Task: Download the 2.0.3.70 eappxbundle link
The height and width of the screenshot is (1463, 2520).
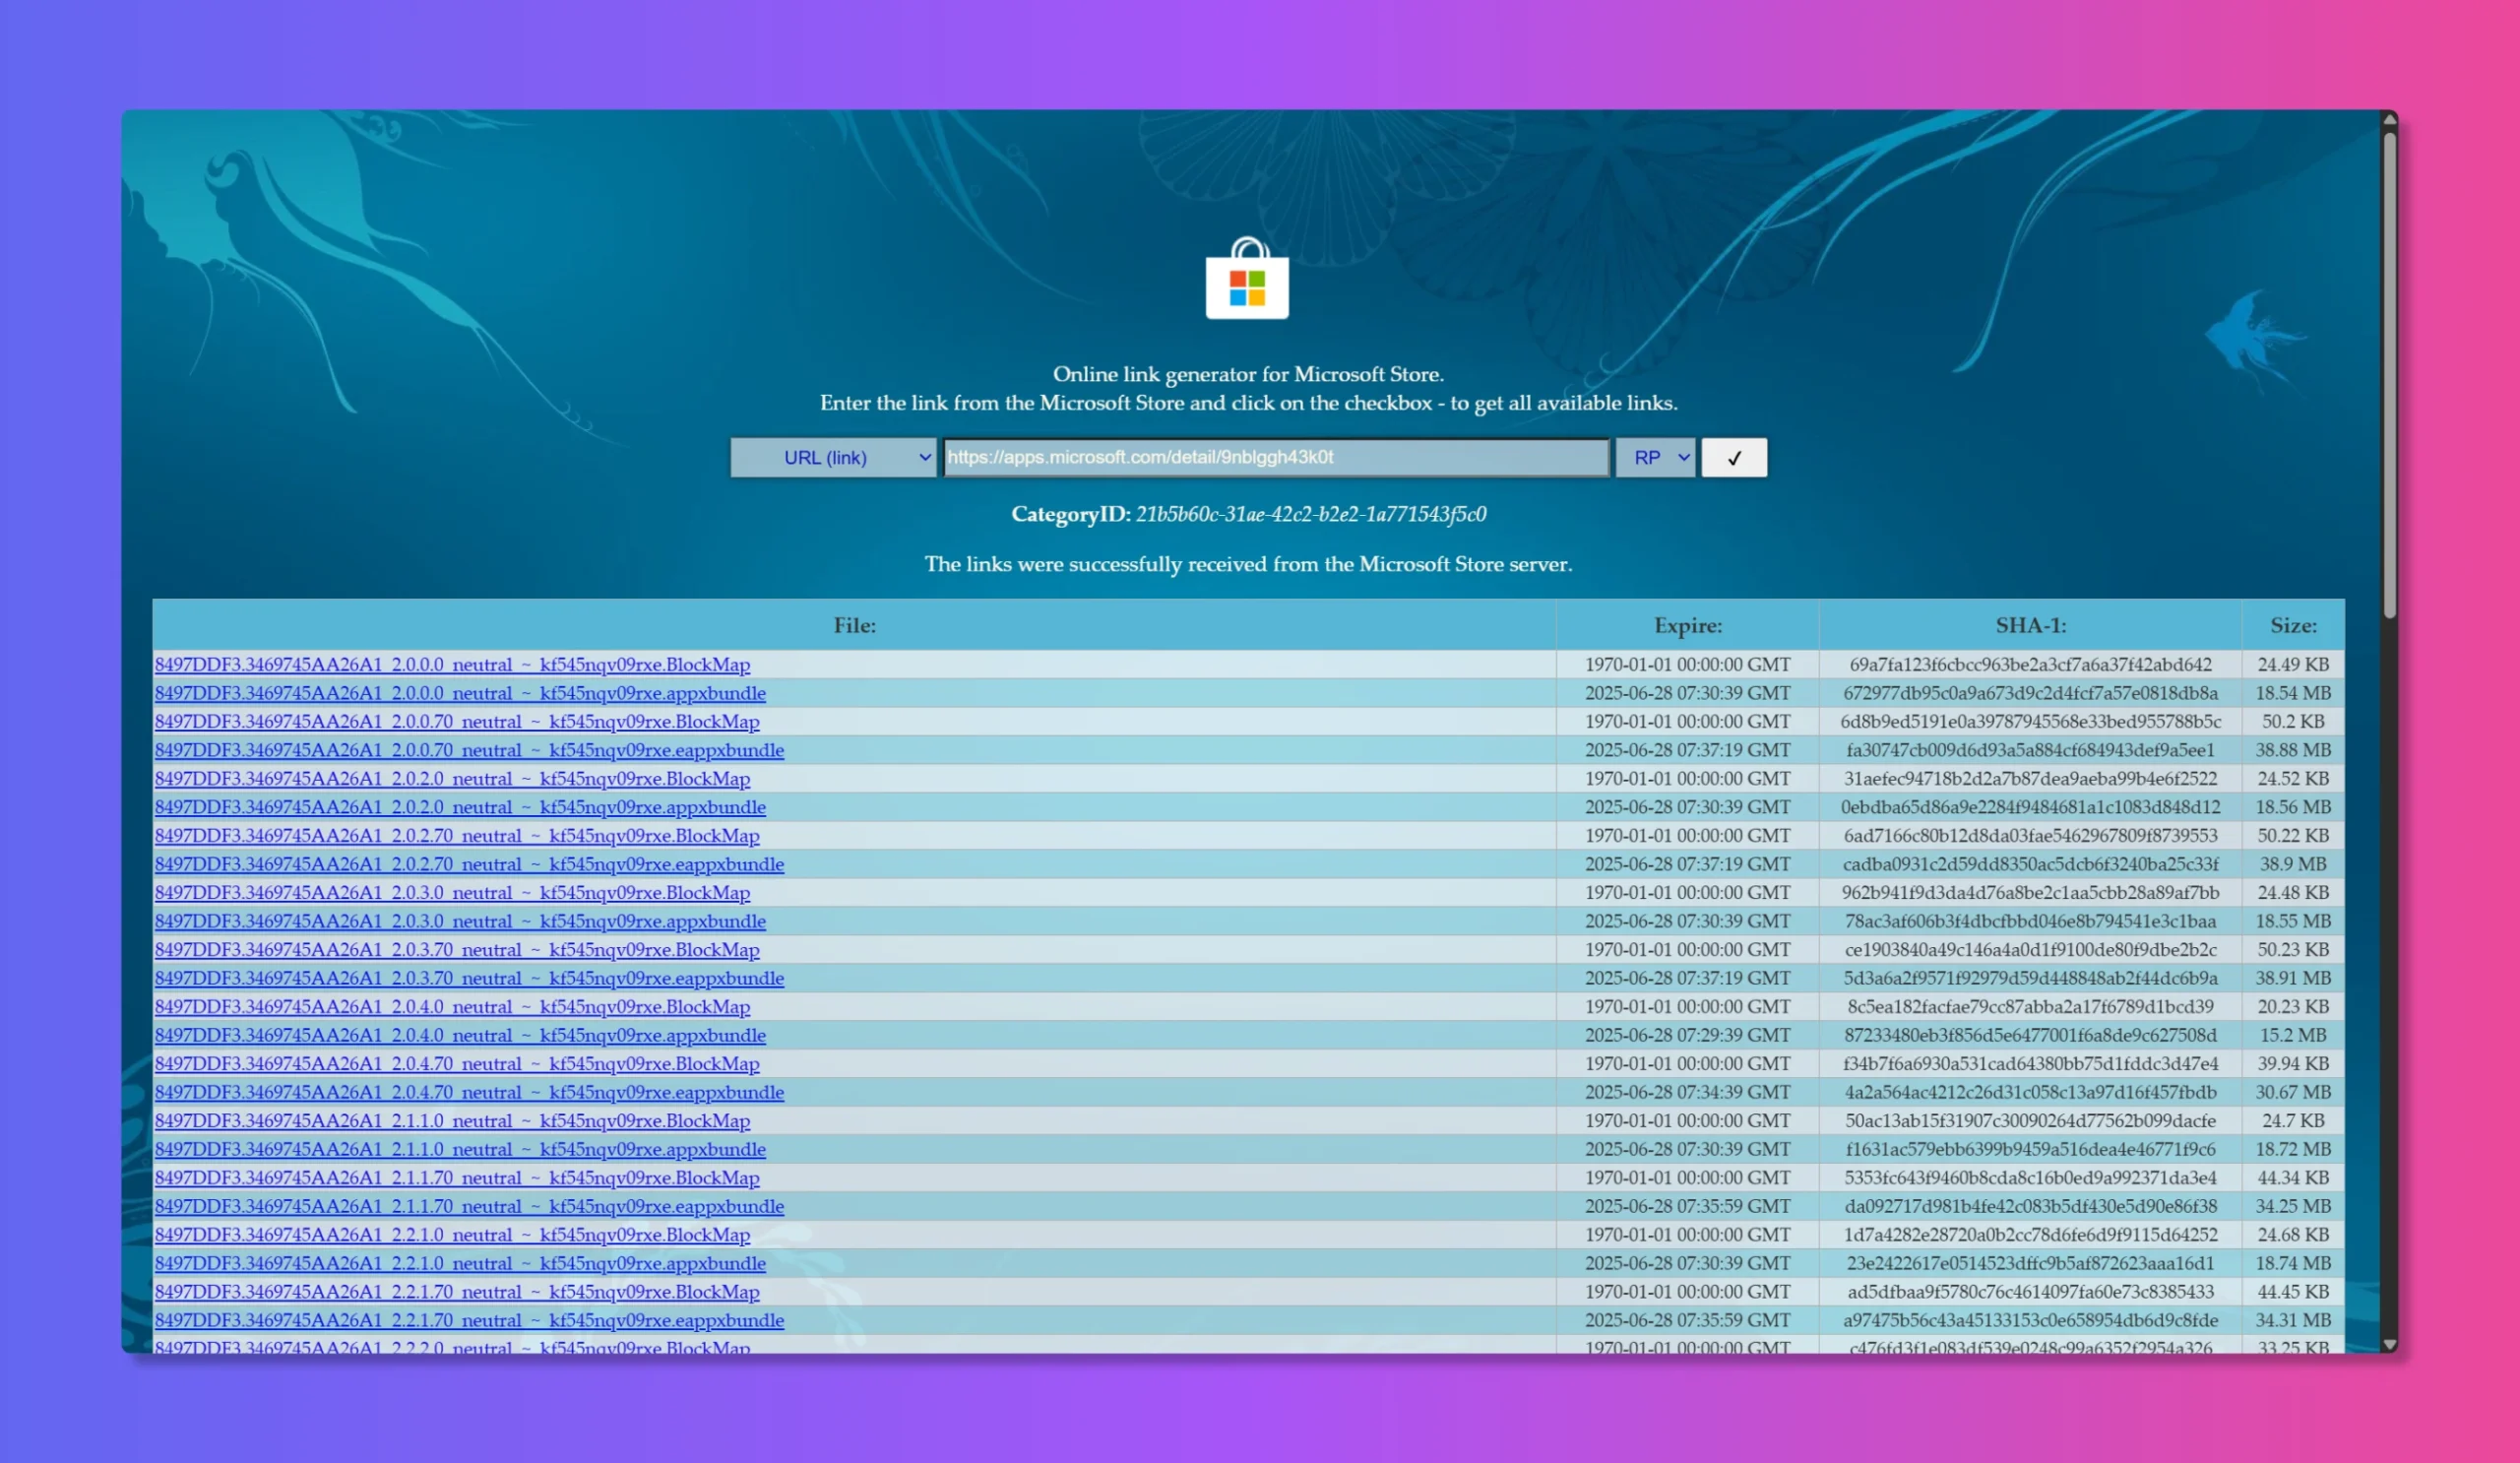Action: point(469,978)
